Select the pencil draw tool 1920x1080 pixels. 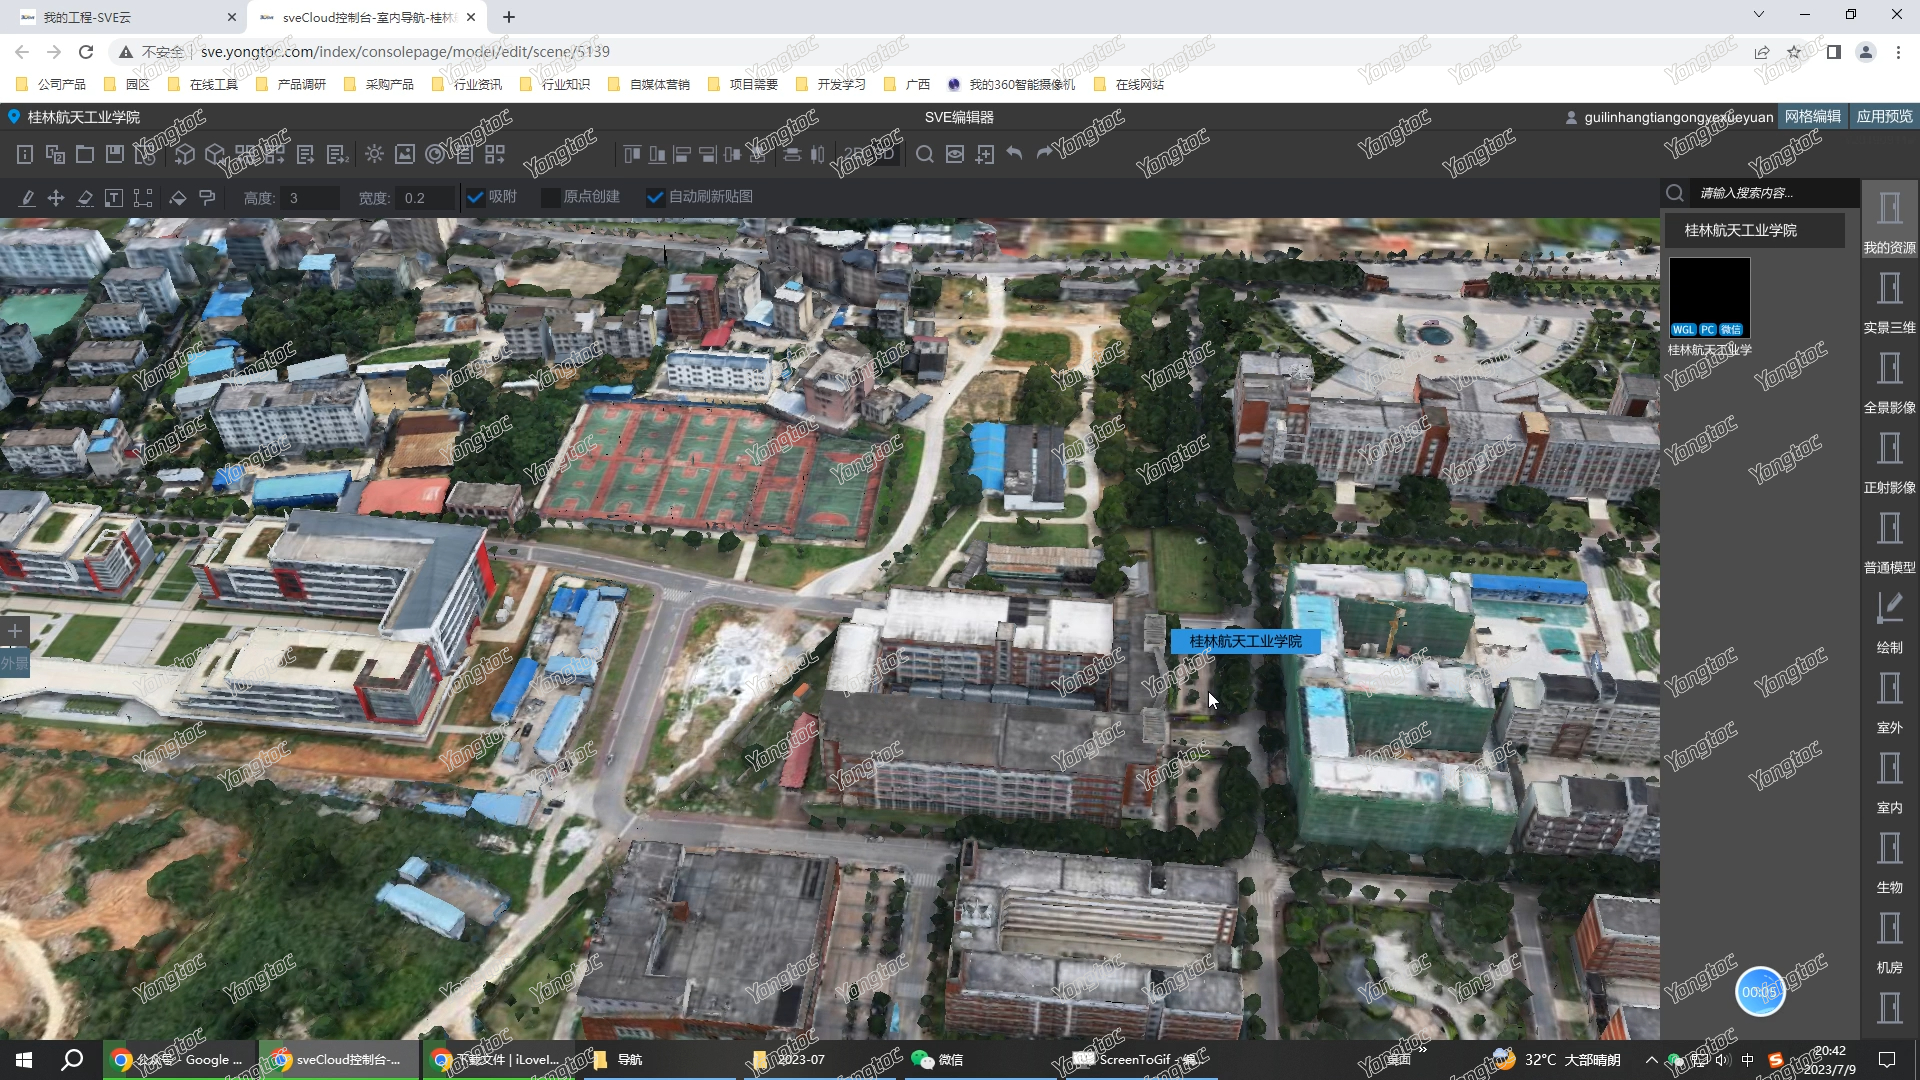click(x=27, y=198)
